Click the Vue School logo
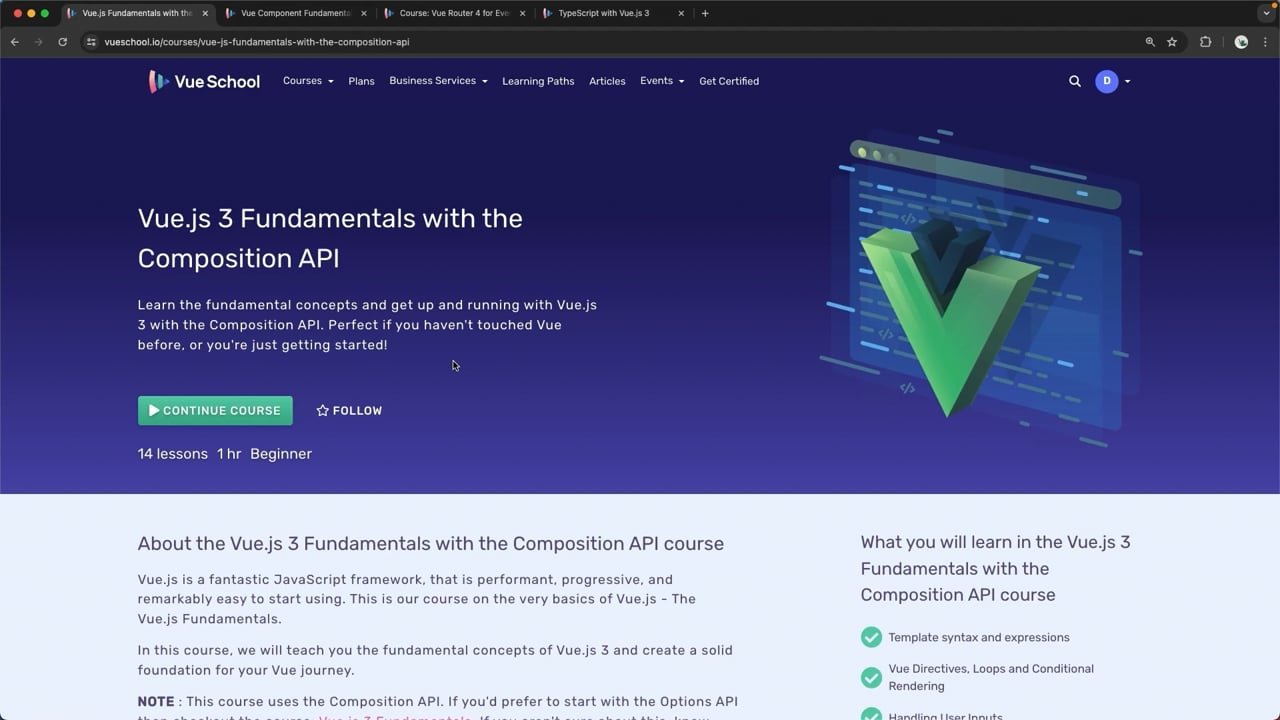 [204, 81]
